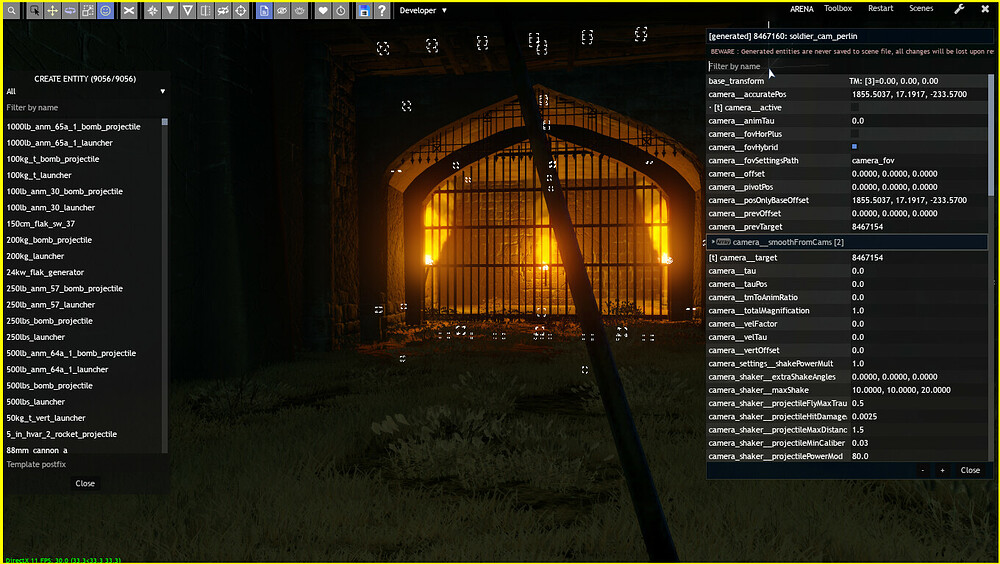Open the Toolbox menu
The image size is (1000, 564).
click(838, 8)
